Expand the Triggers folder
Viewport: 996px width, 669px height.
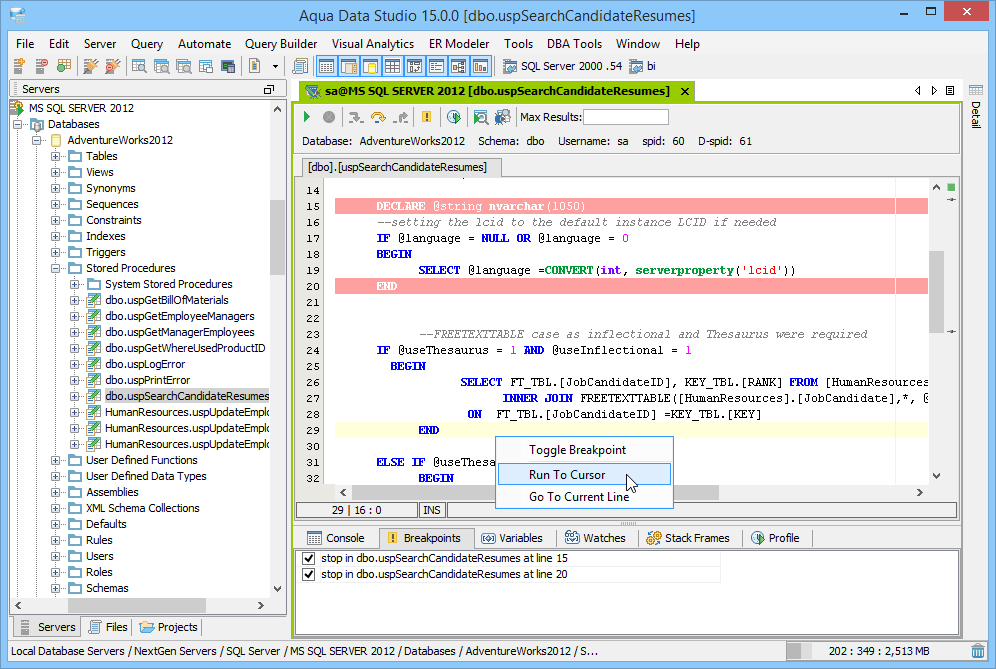tap(56, 252)
